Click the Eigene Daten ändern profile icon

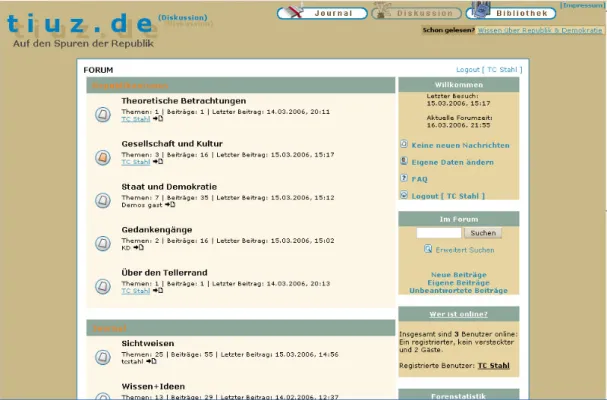404,161
